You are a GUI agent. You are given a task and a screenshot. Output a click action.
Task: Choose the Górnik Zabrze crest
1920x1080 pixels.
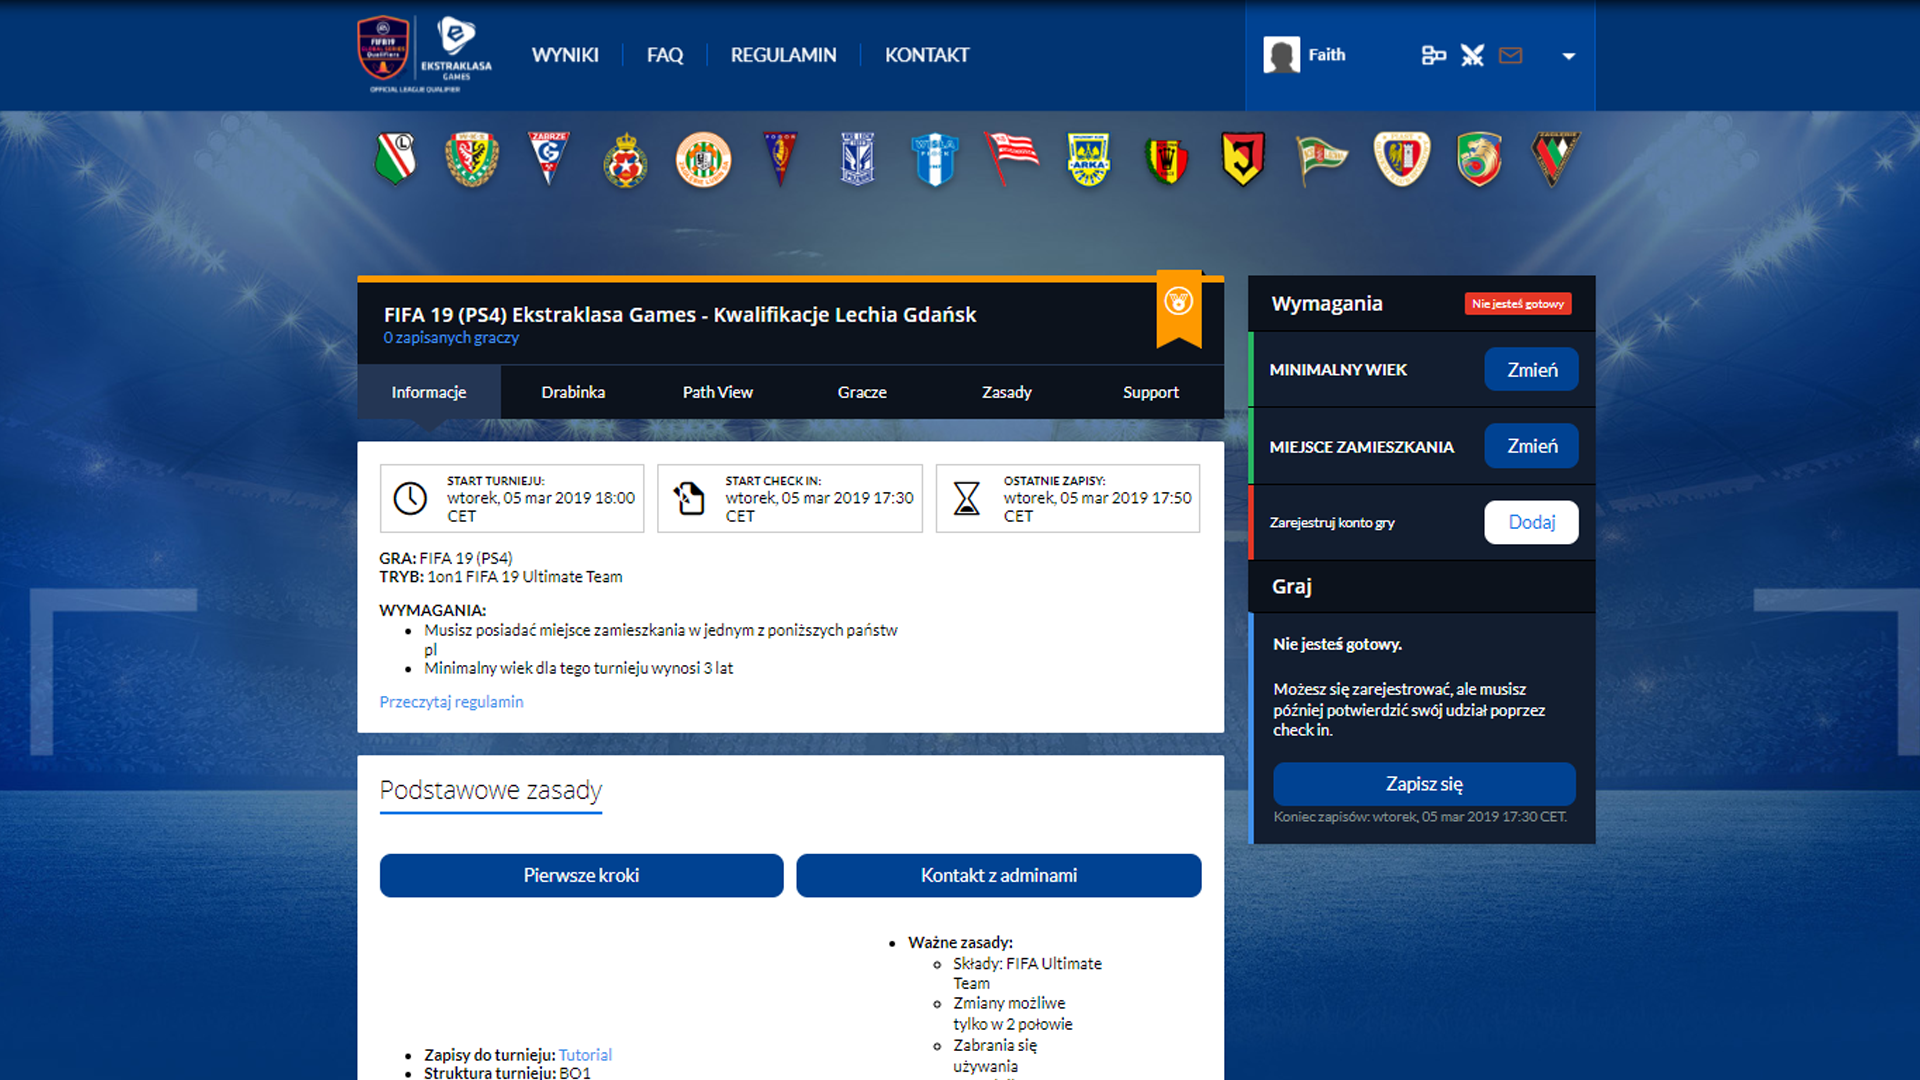[549, 158]
